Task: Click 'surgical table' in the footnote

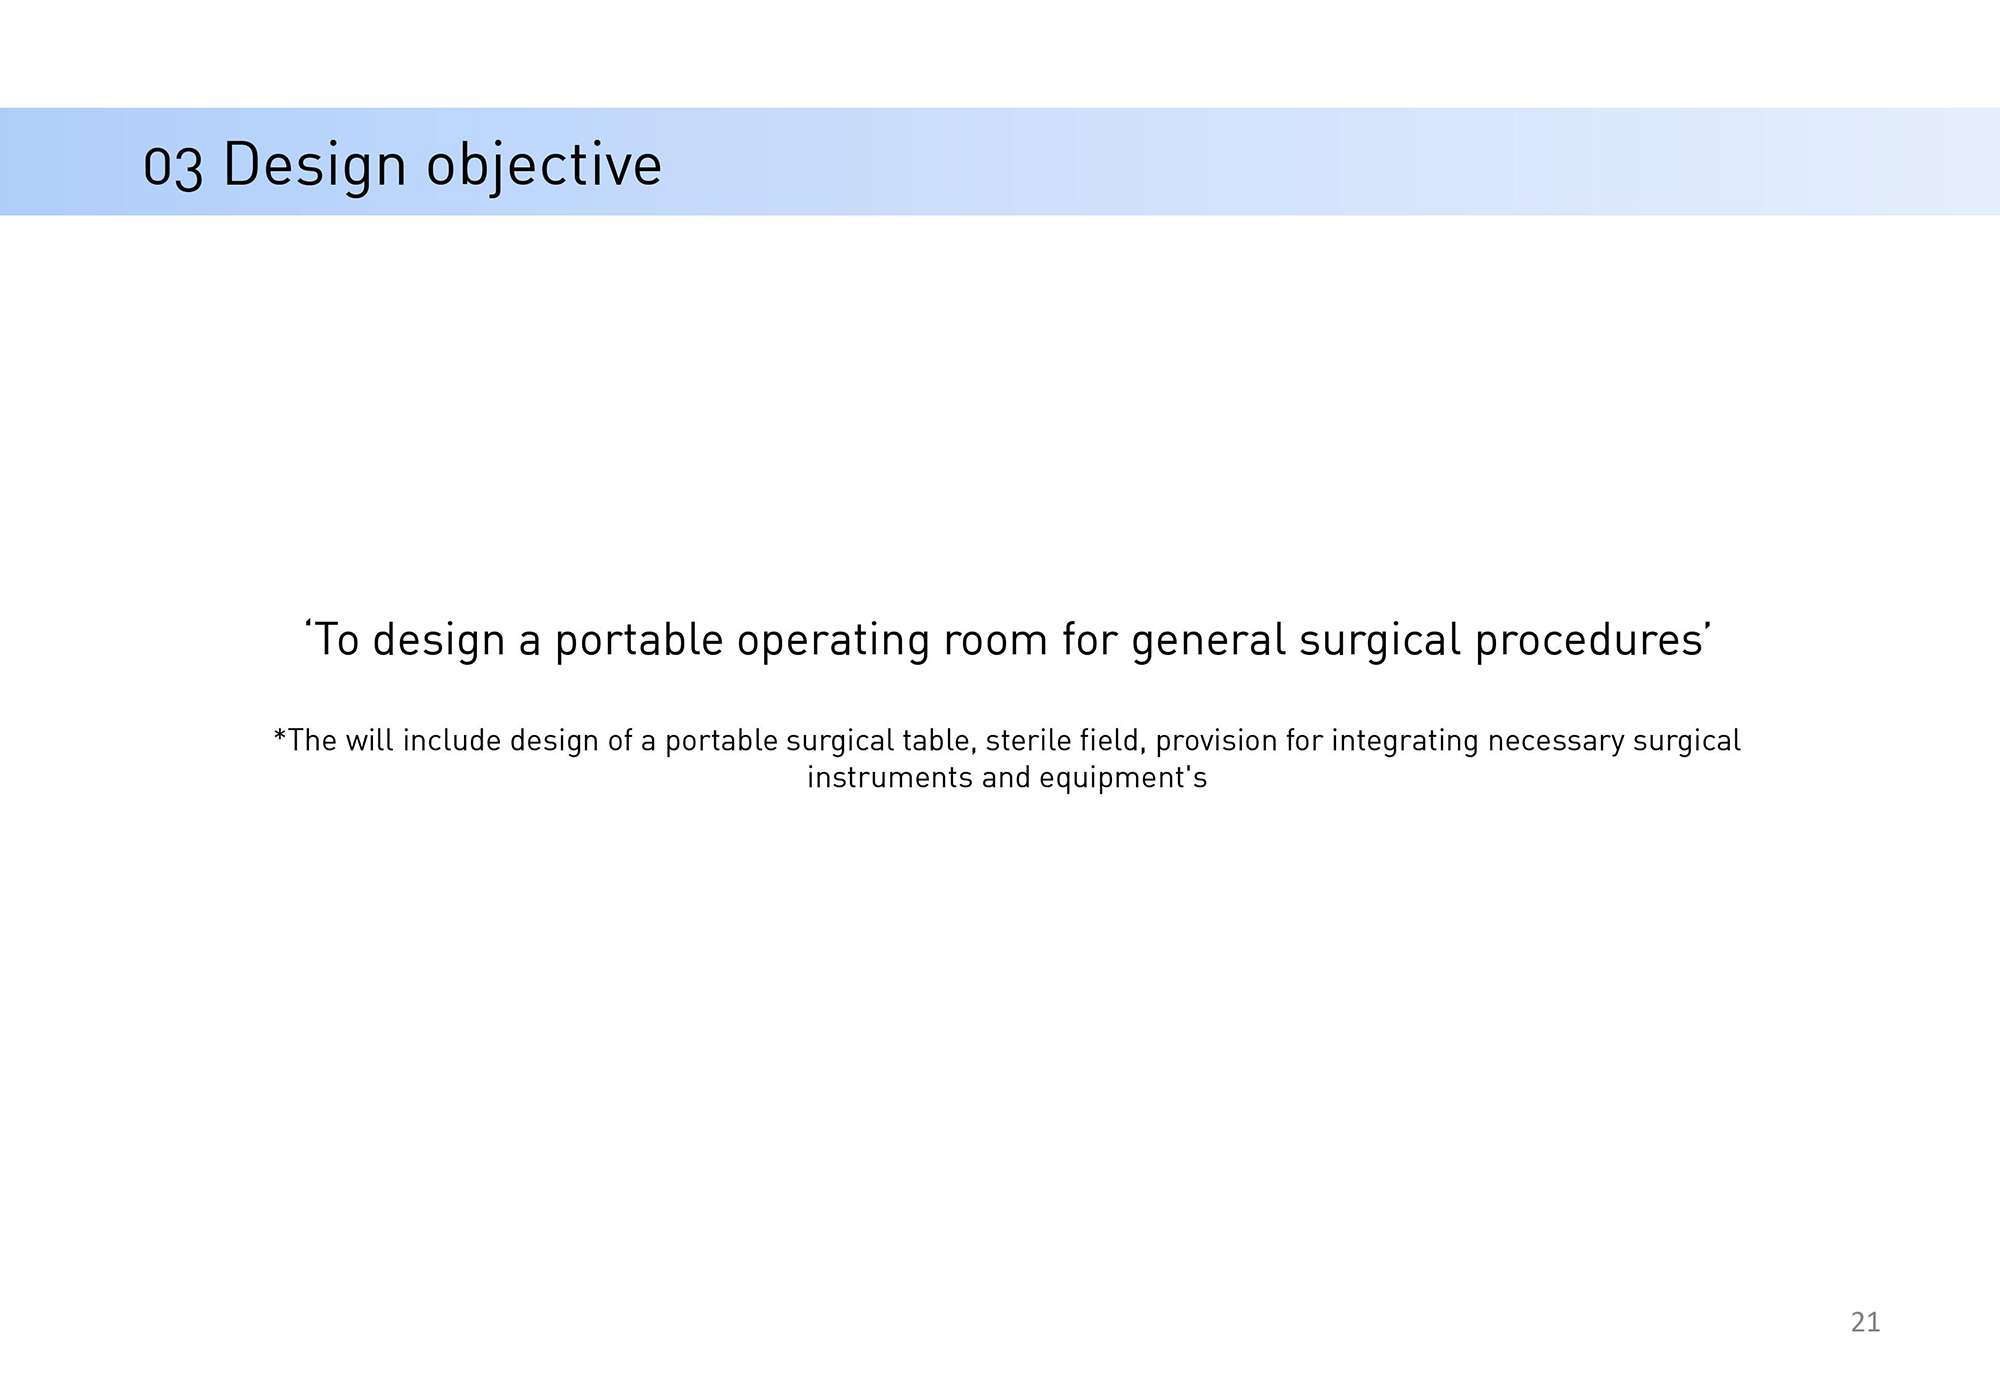Action: (x=880, y=741)
